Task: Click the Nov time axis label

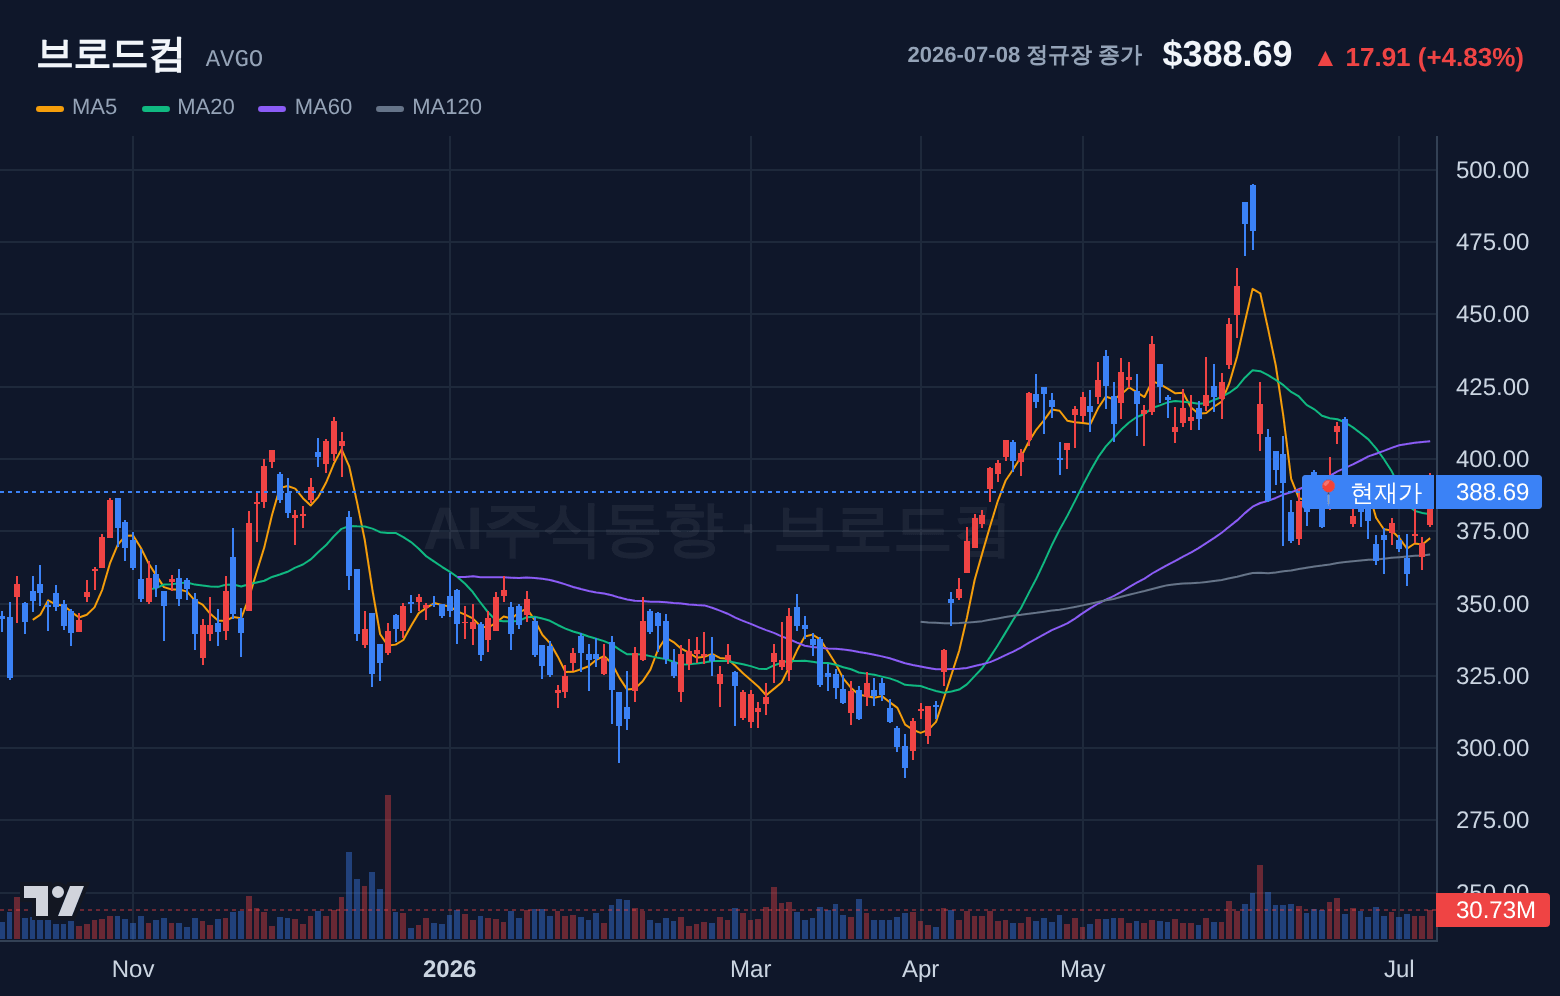Action: click(133, 969)
